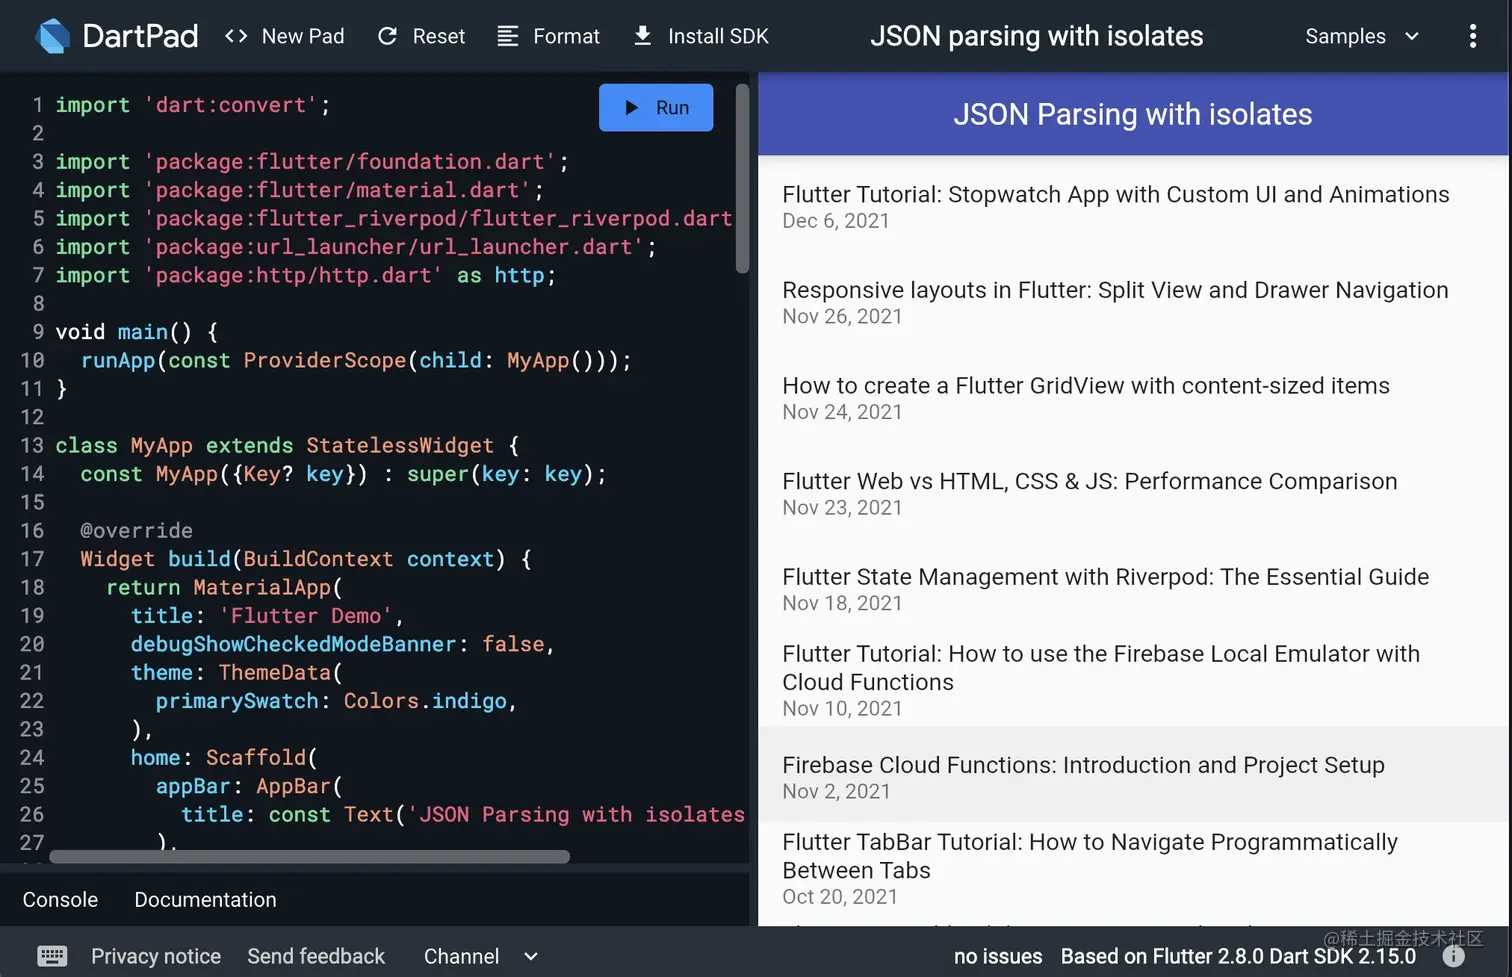The width and height of the screenshot is (1512, 977).
Task: Click the Nov 26, 2021 date text
Action: click(842, 316)
